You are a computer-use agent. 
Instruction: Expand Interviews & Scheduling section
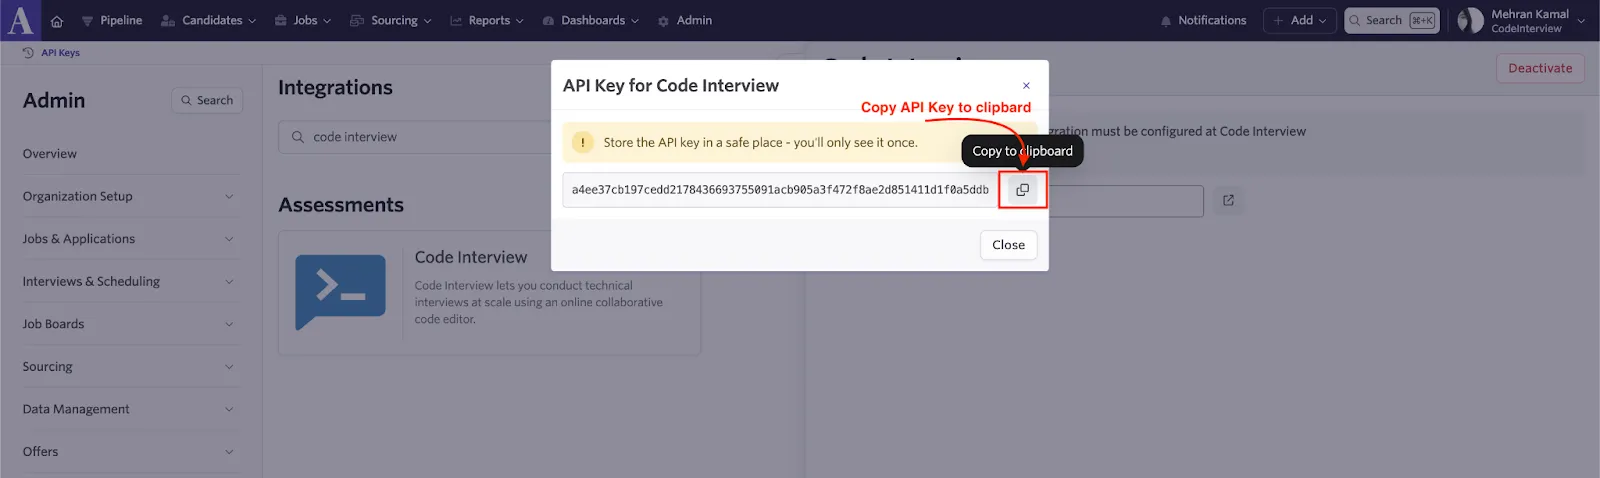pyautogui.click(x=130, y=281)
